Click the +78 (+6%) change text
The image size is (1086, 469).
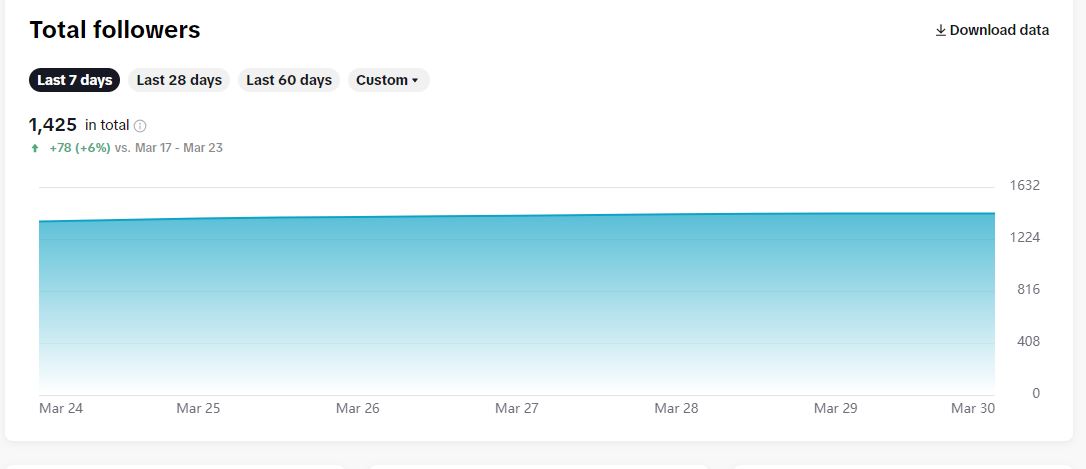click(x=80, y=148)
